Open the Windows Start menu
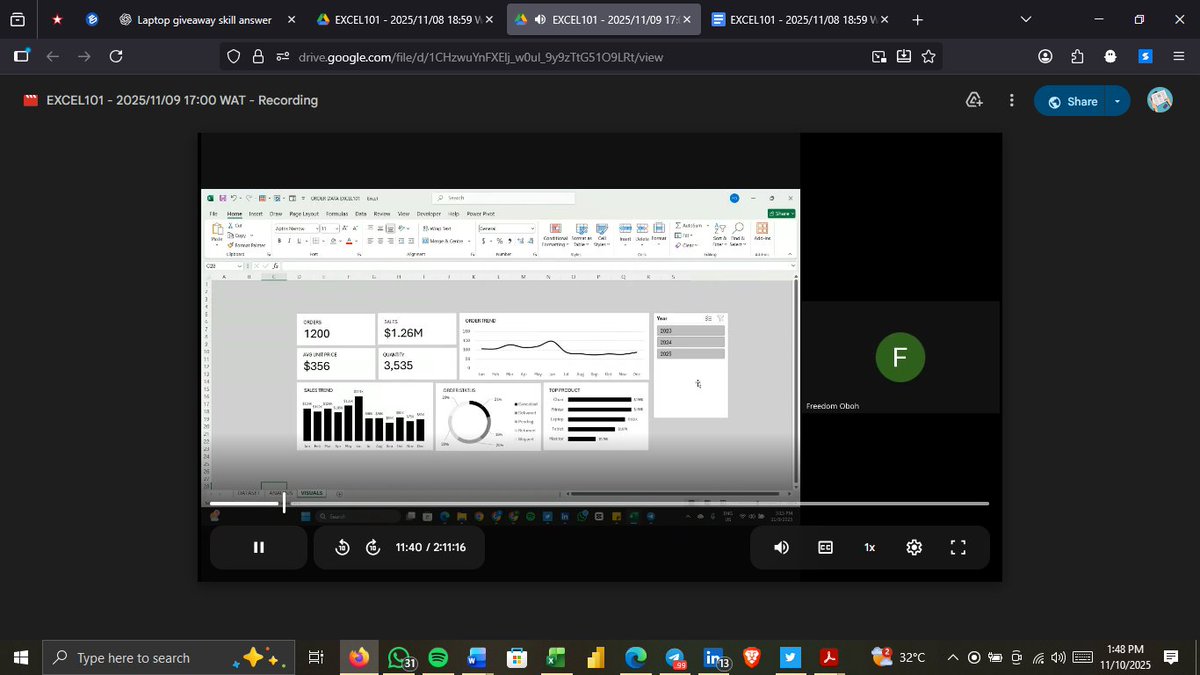 [x=21, y=658]
